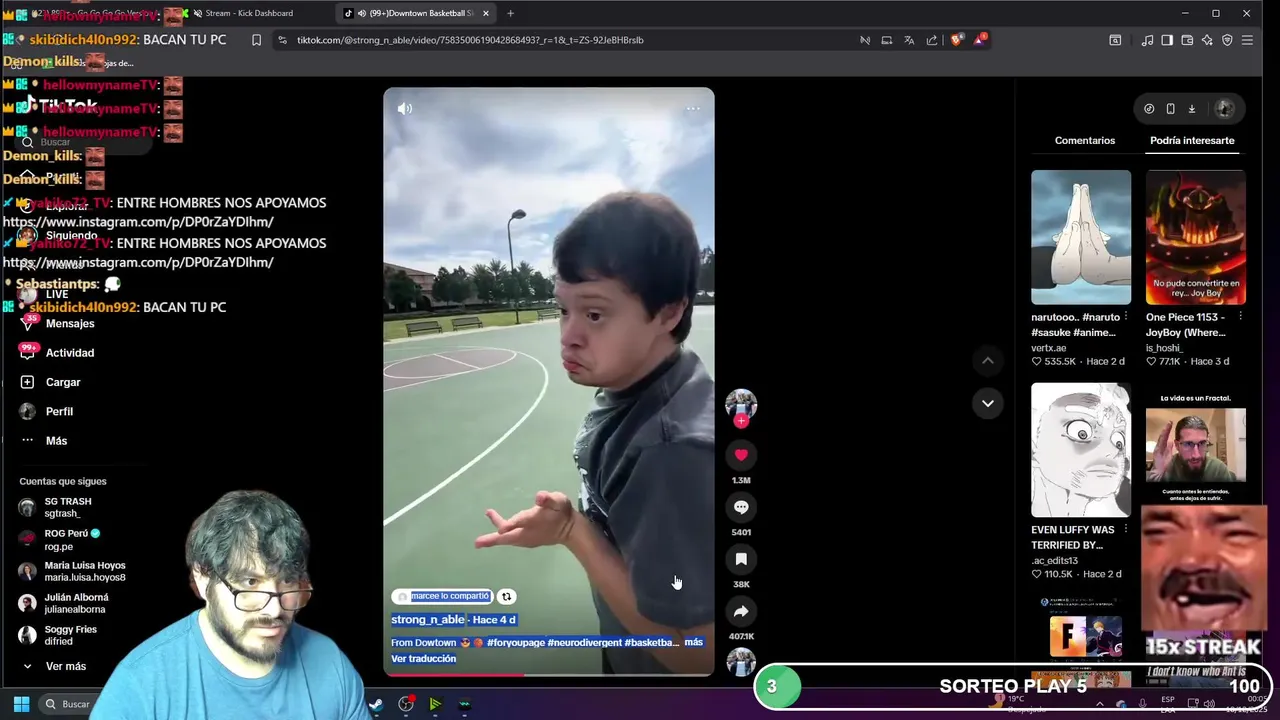
Task: Share the video with the arrow icon
Action: pos(741,611)
